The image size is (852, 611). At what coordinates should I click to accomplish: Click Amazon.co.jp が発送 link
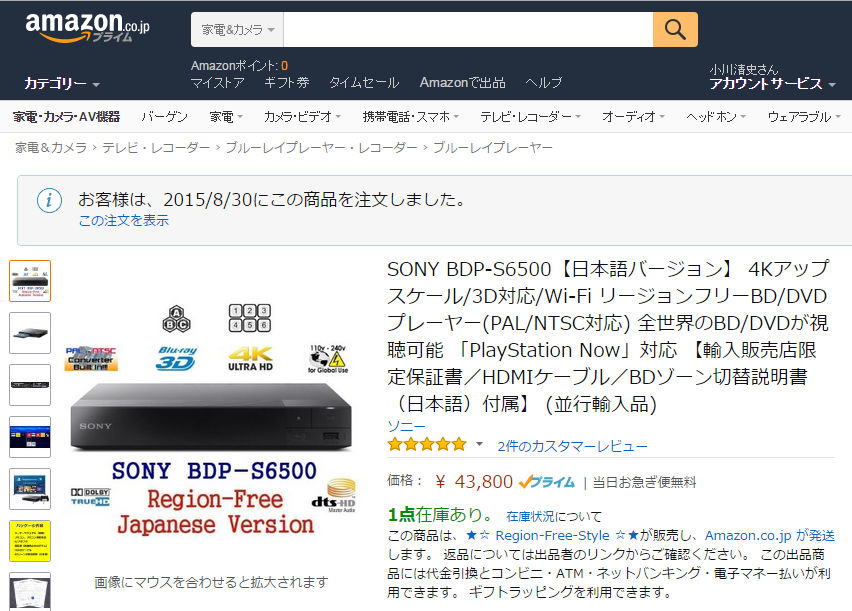click(x=769, y=535)
